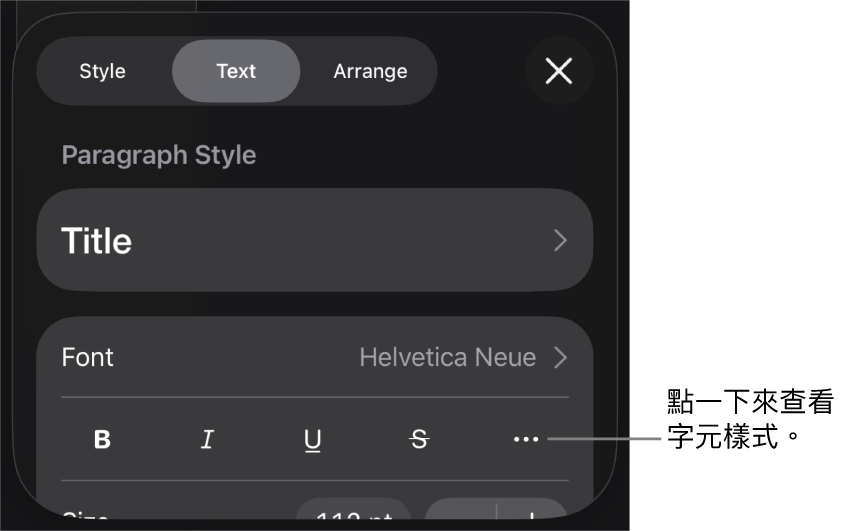Close the format panel with X
This screenshot has width=852, height=531.
[x=559, y=71]
